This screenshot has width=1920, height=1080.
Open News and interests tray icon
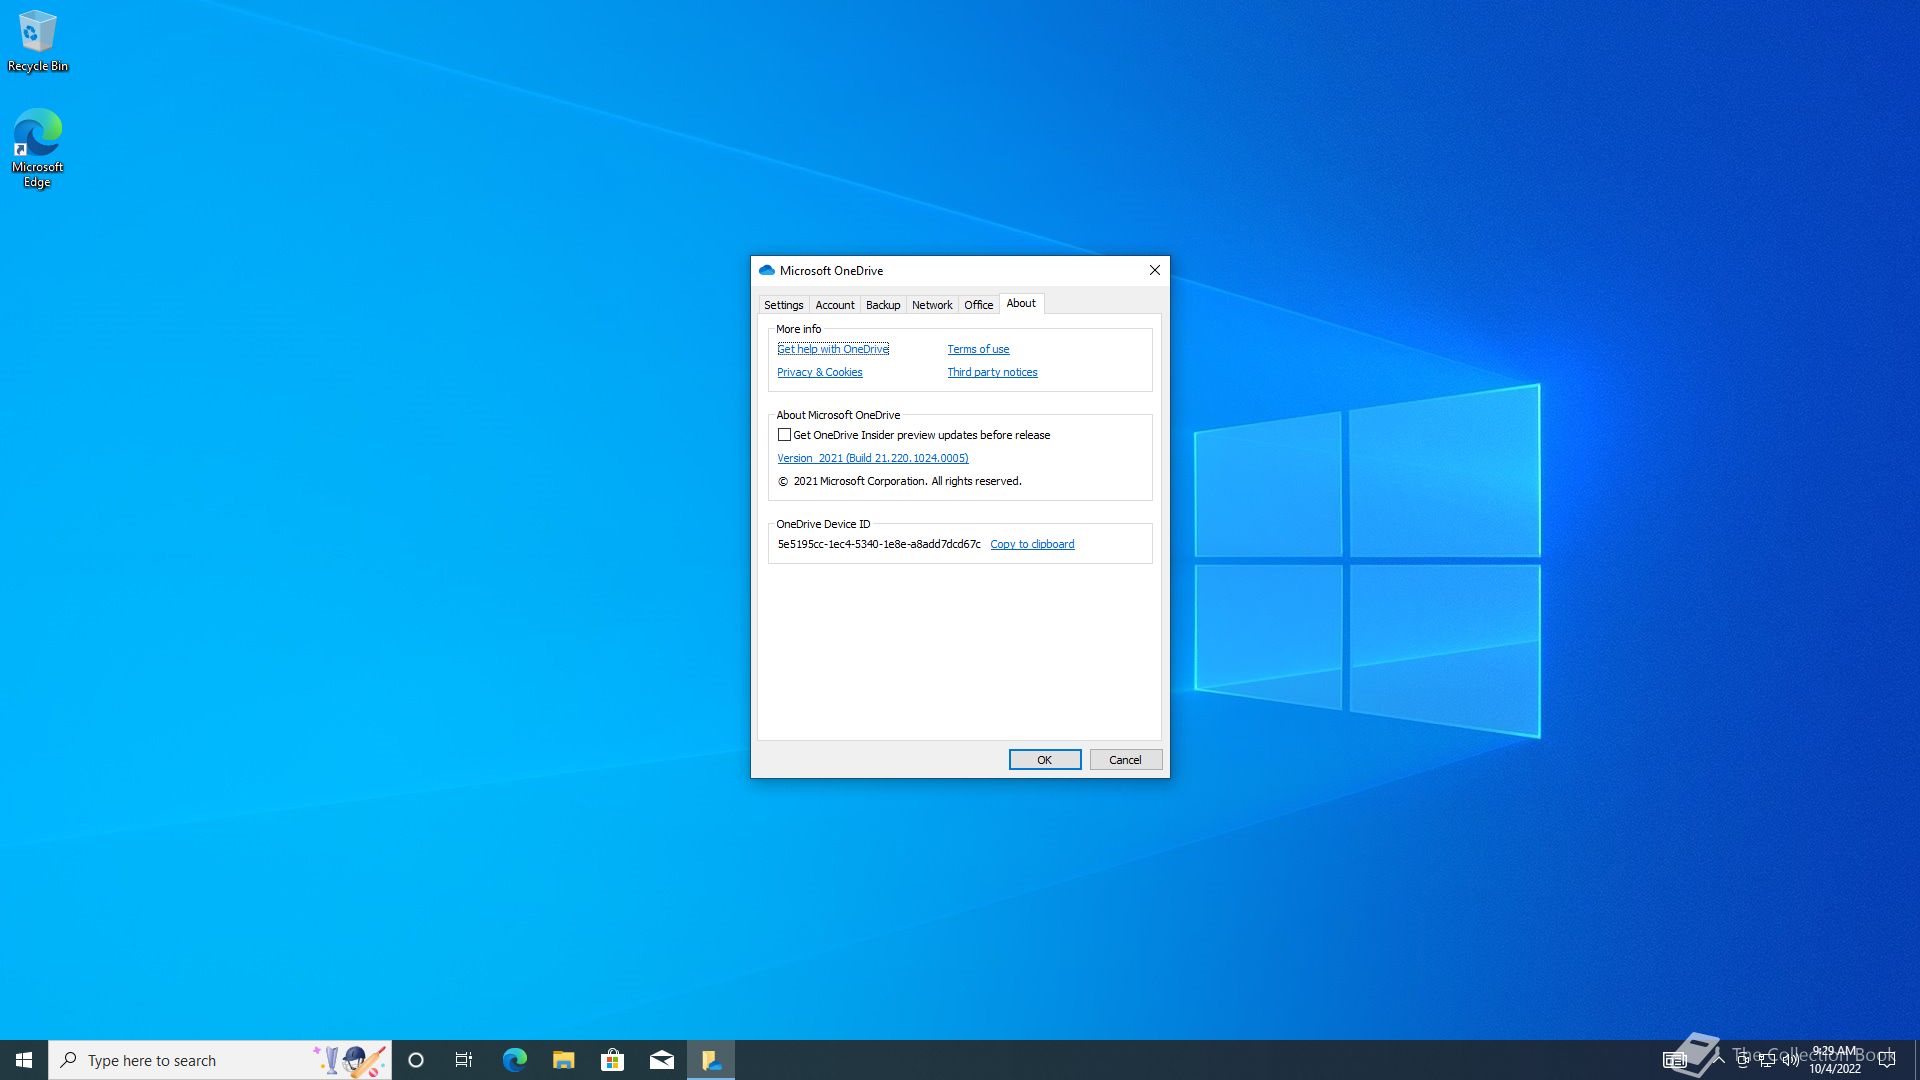pyautogui.click(x=1675, y=1060)
